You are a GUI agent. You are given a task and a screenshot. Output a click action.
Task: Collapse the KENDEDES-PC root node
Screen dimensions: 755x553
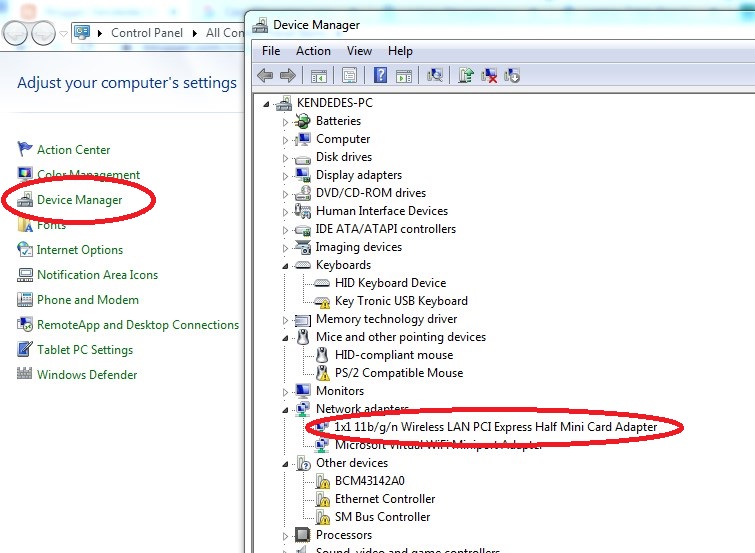pyautogui.click(x=266, y=104)
